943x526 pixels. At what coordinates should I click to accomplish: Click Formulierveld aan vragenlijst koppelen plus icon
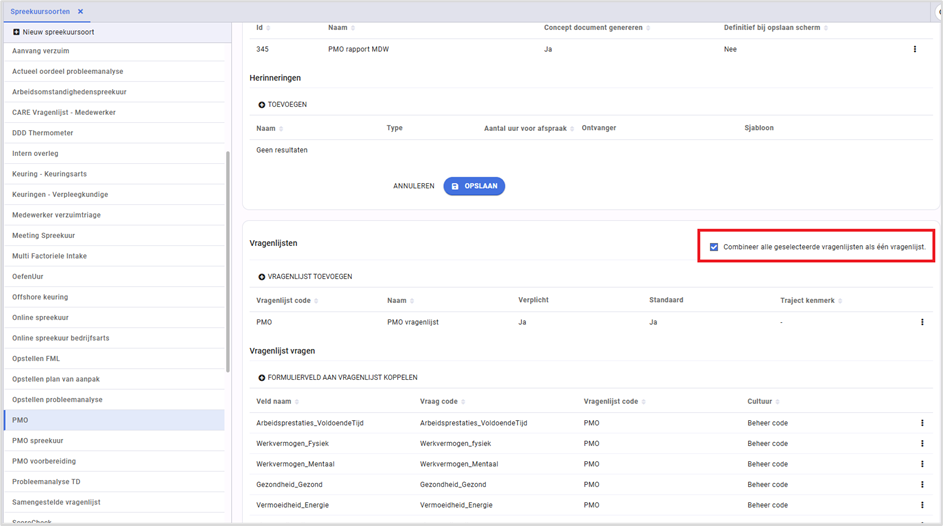[262, 378]
